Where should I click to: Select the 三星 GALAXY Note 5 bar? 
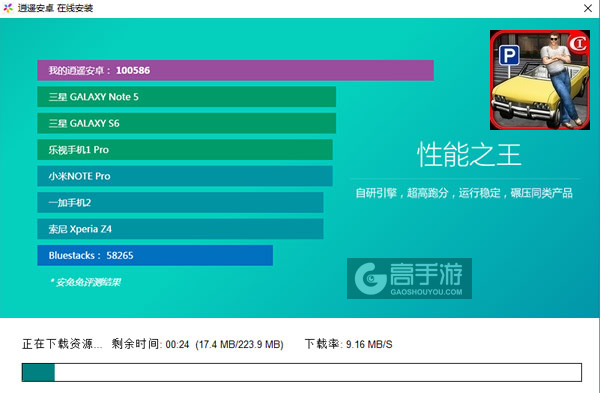pos(186,96)
